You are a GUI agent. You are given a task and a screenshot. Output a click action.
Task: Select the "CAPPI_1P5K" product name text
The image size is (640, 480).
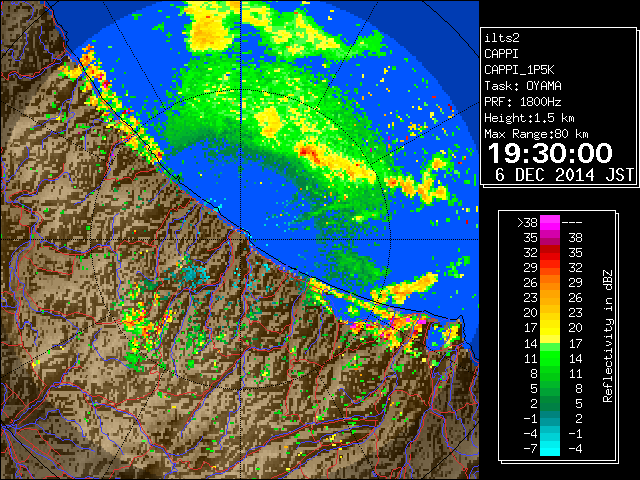tap(519, 70)
